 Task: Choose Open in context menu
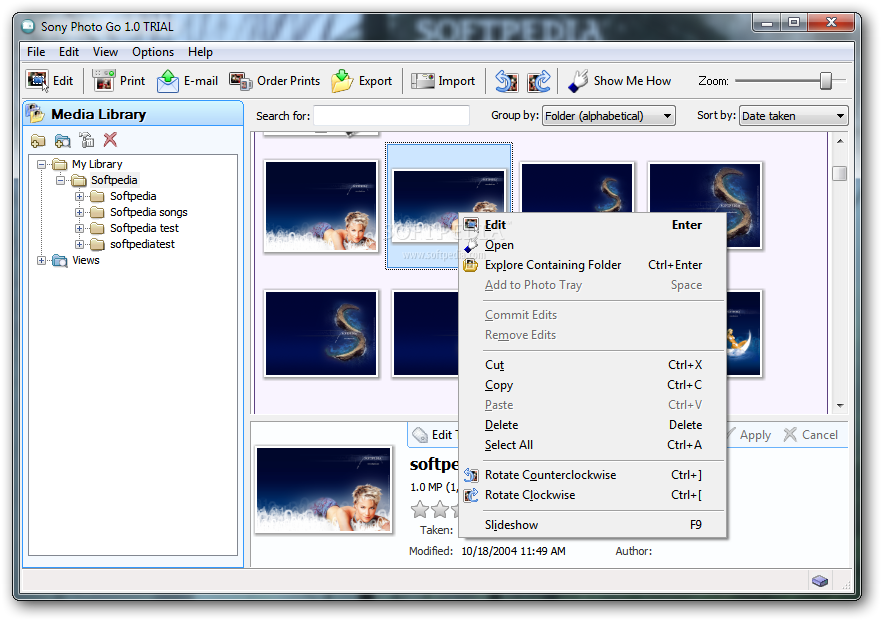tap(593, 245)
